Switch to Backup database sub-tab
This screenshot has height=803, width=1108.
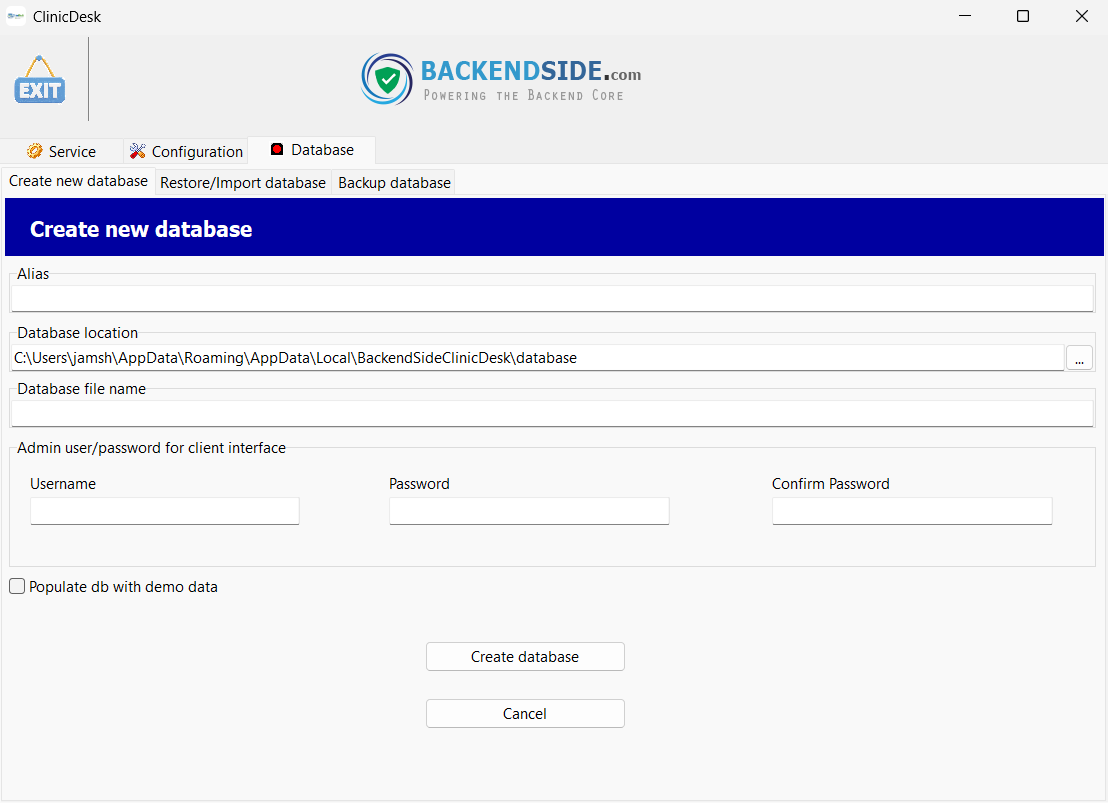tap(394, 182)
